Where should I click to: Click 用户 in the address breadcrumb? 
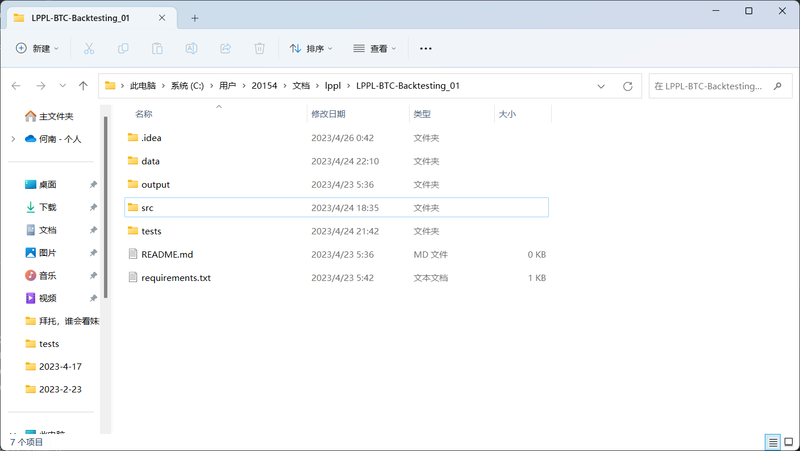pyautogui.click(x=228, y=86)
